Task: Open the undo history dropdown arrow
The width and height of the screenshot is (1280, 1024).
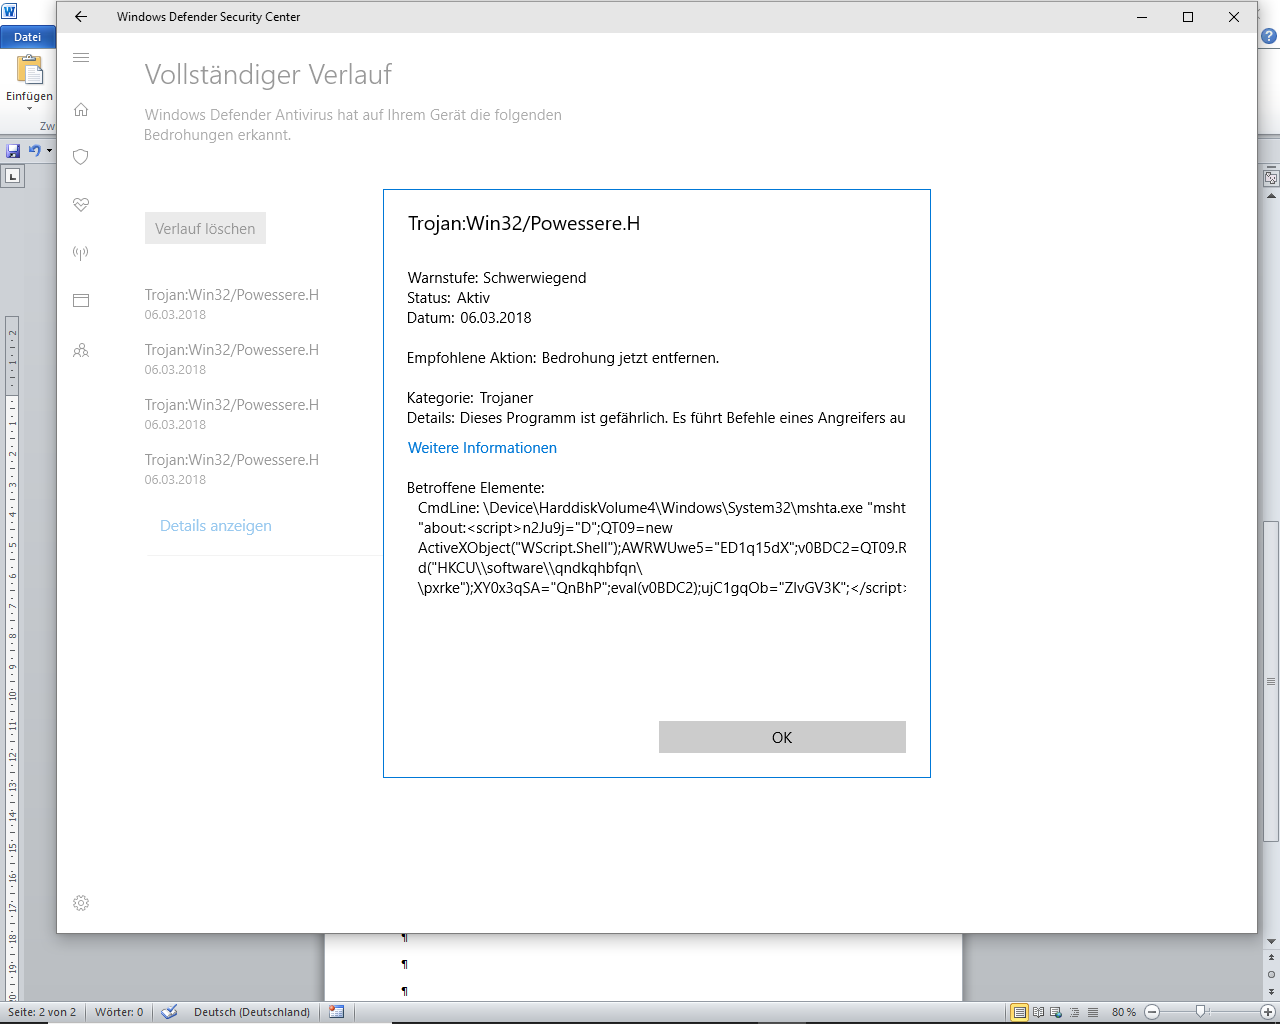Action: pos(49,151)
